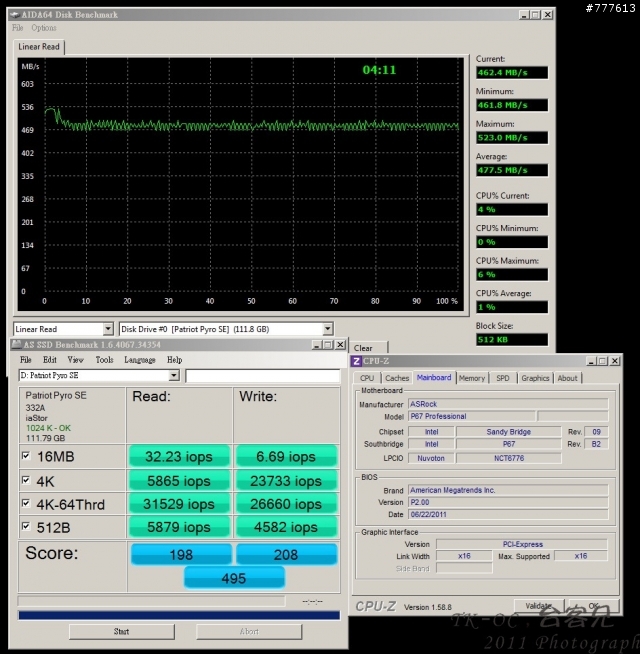Screen dimensions: 640x655
Task: Open the Tools menu in AS SSD Benchmark
Action: pos(104,360)
